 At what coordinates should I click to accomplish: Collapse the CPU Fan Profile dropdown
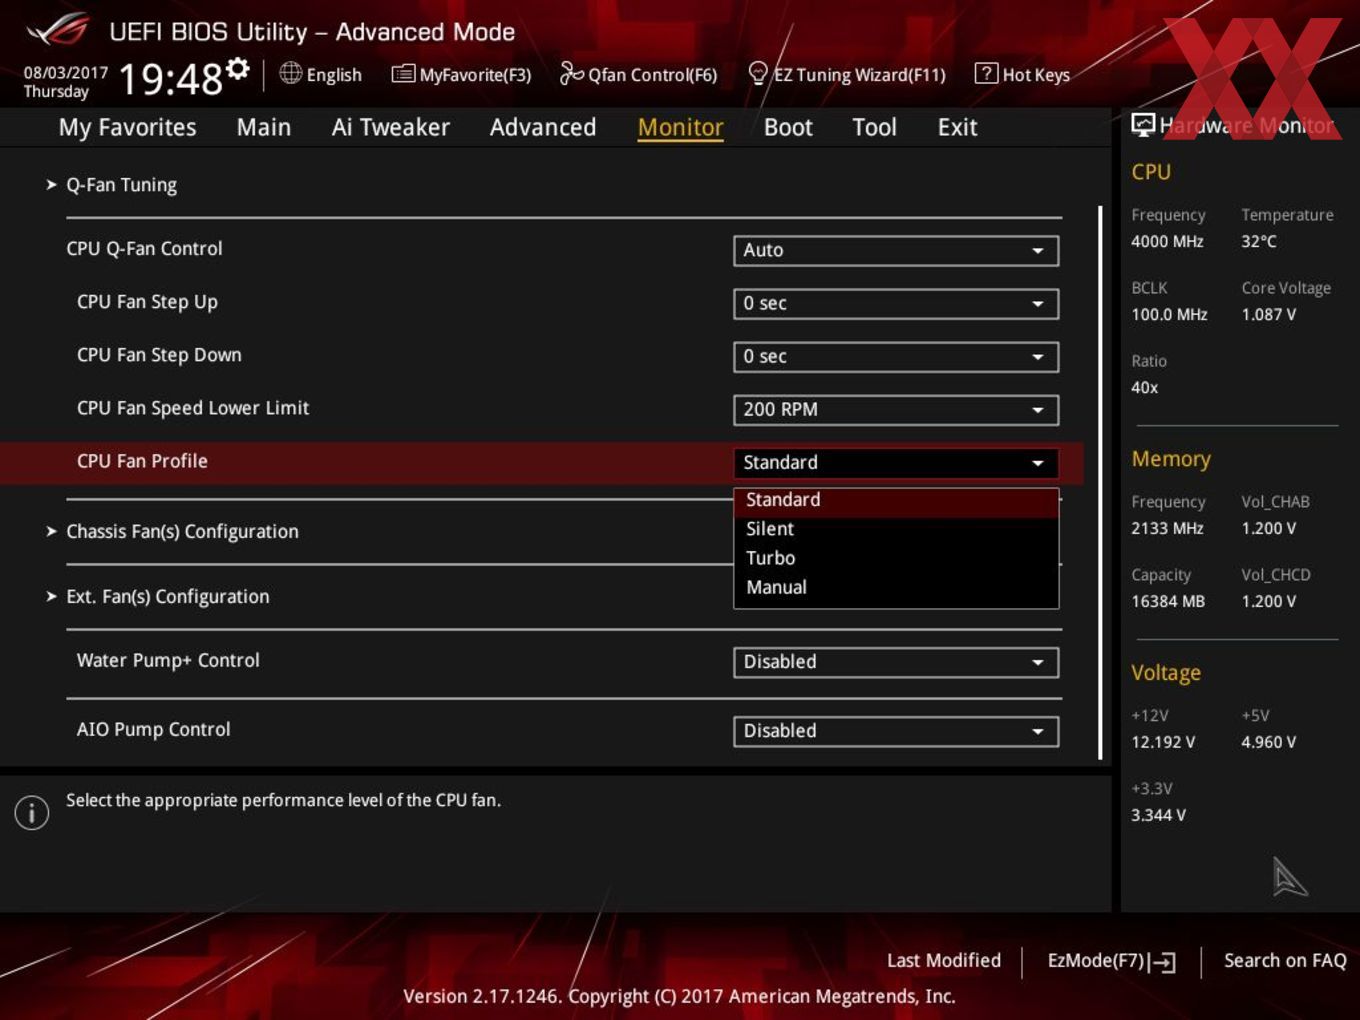pyautogui.click(x=895, y=462)
